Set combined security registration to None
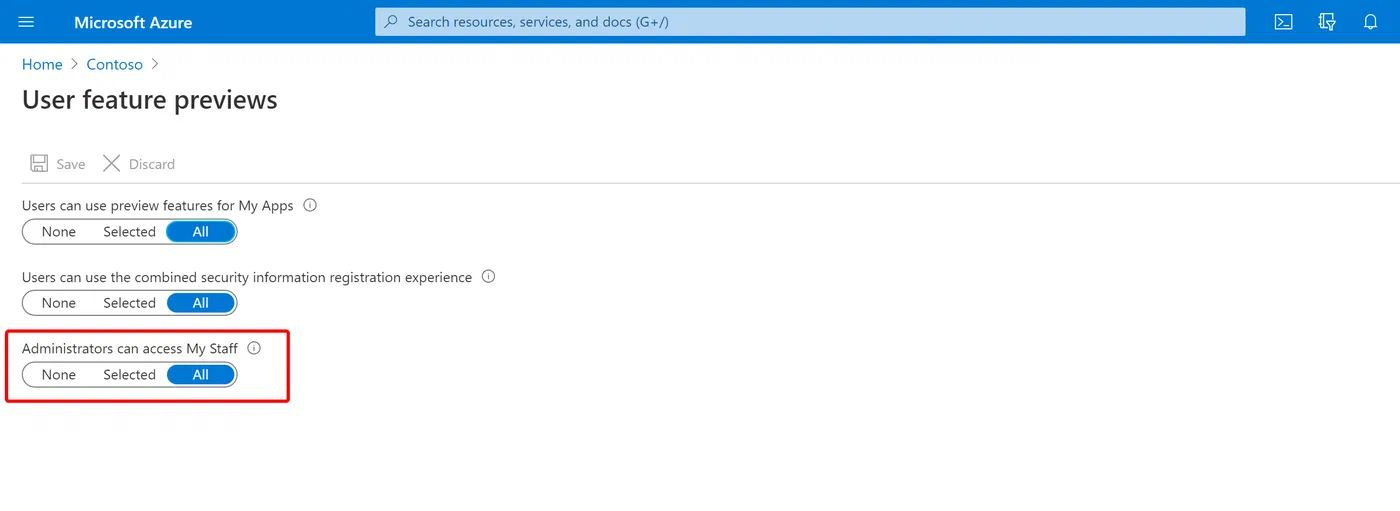Viewport: 1400px width, 511px height. pos(59,303)
